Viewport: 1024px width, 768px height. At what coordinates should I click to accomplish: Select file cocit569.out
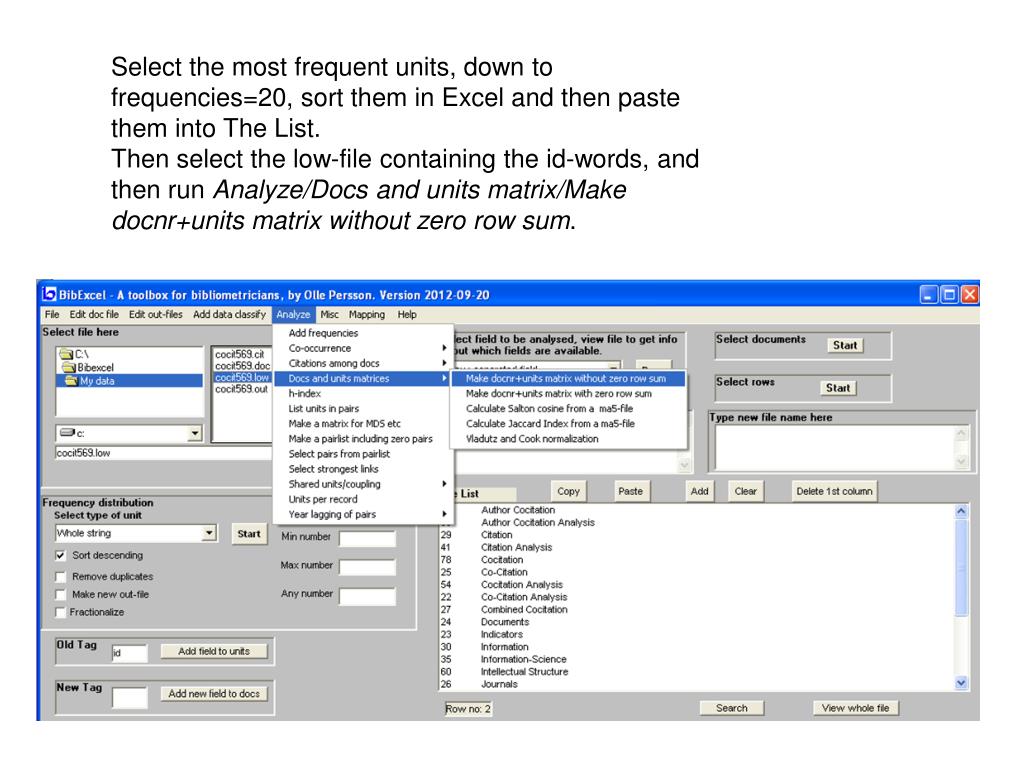[x=241, y=389]
